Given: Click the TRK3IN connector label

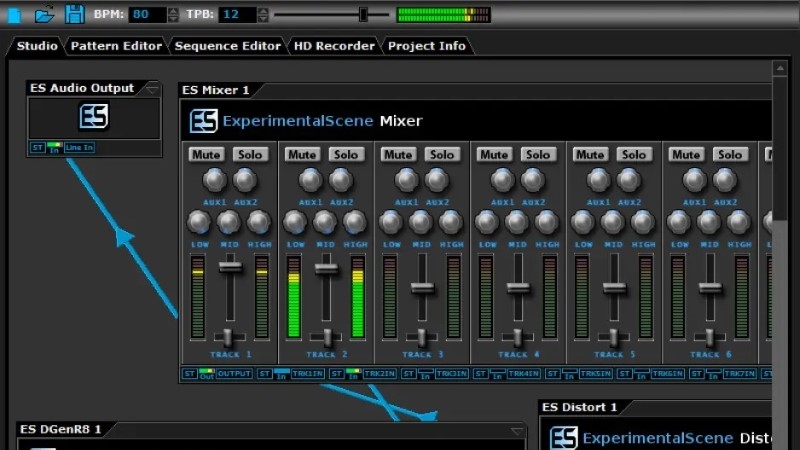Looking at the screenshot, I should (x=452, y=373).
